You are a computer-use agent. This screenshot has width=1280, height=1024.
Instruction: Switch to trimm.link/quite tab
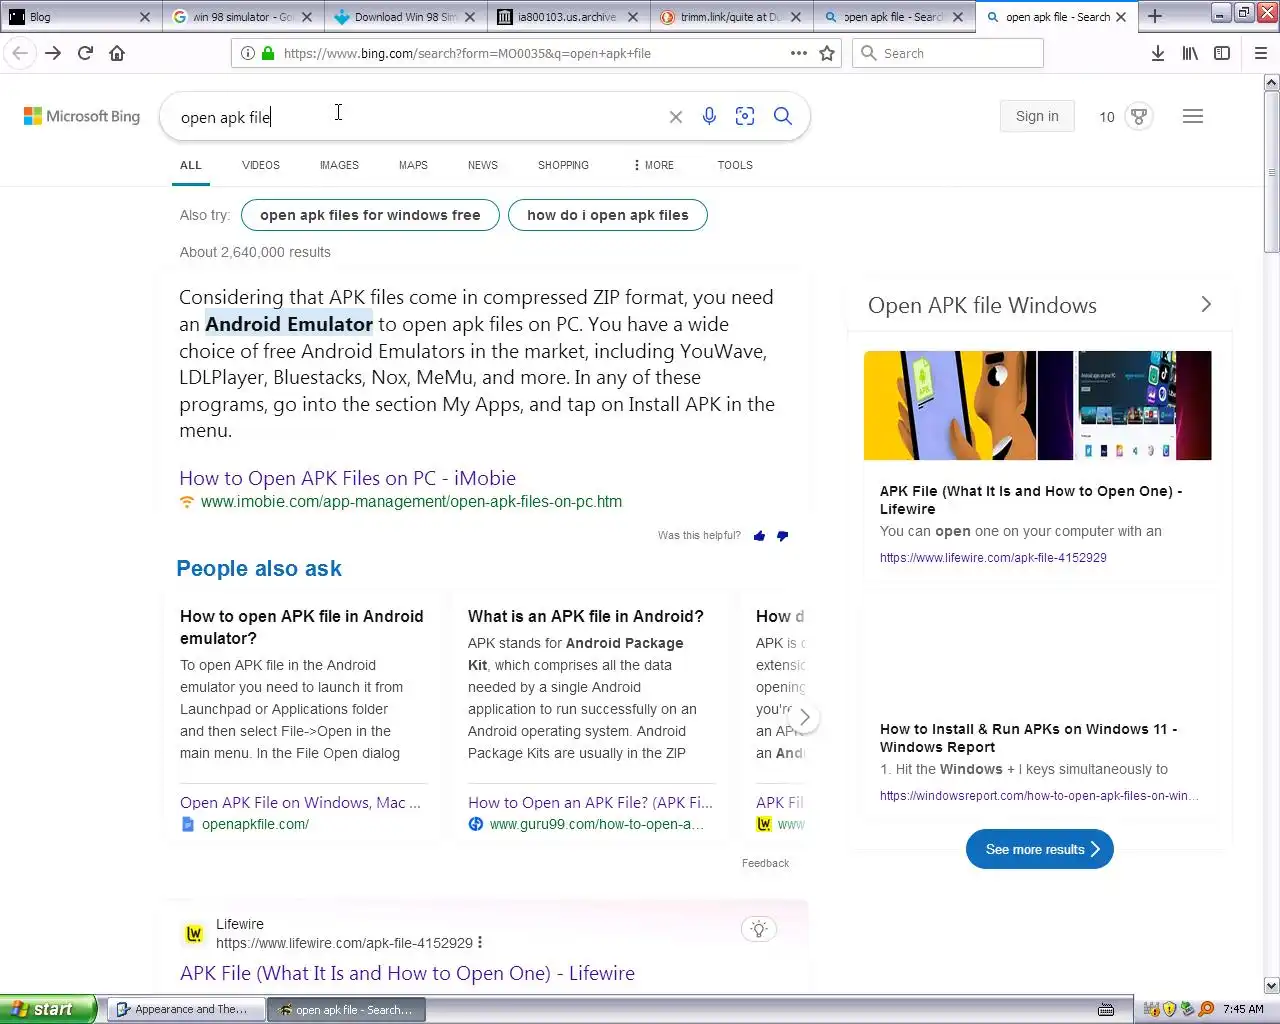click(x=730, y=16)
